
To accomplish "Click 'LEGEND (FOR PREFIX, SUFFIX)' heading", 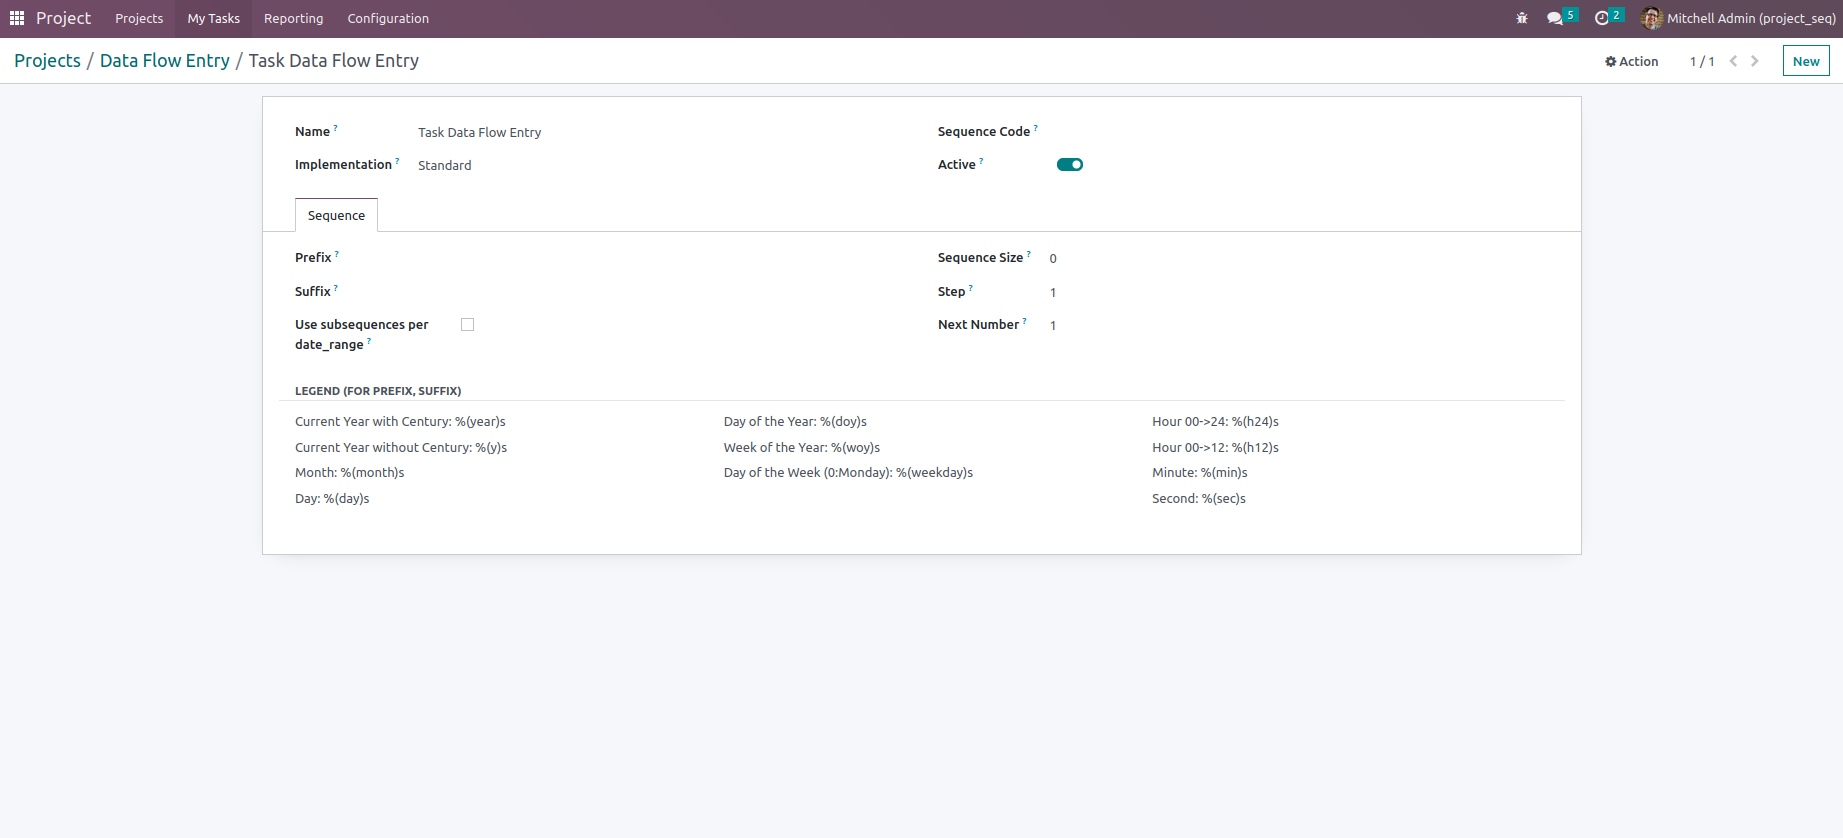I will [x=378, y=391].
